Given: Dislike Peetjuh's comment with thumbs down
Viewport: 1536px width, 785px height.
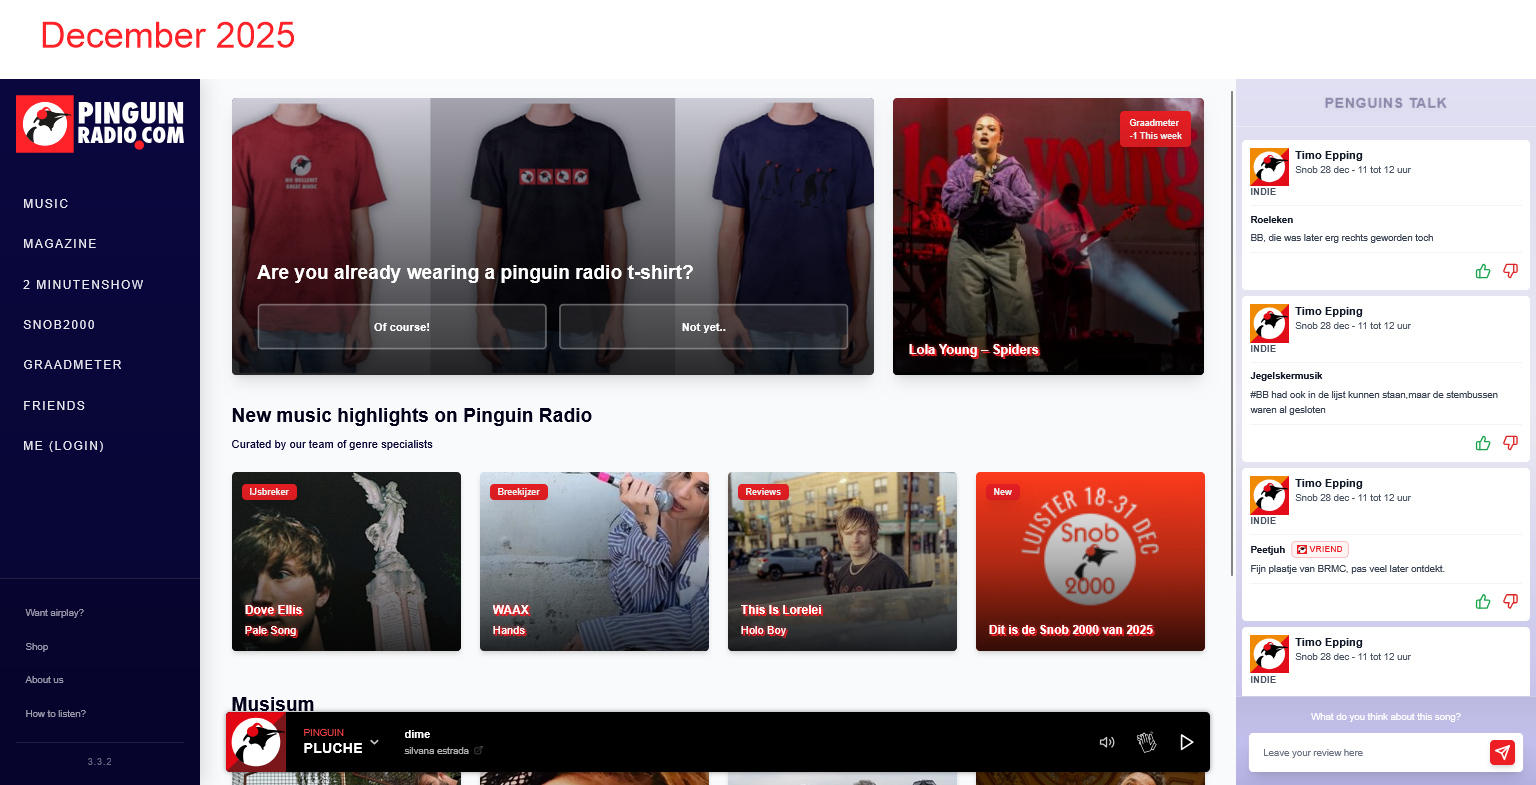Looking at the screenshot, I should tap(1510, 601).
